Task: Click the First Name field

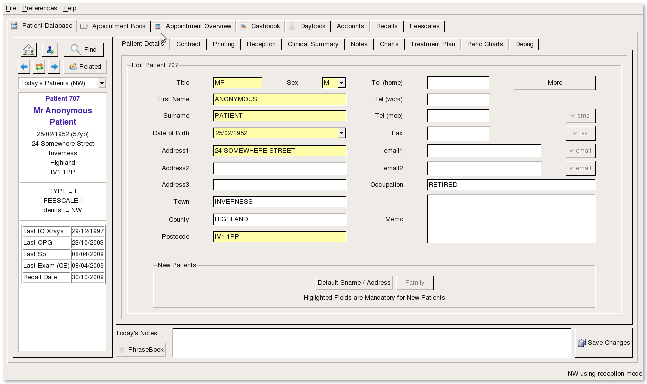Action: click(x=280, y=99)
